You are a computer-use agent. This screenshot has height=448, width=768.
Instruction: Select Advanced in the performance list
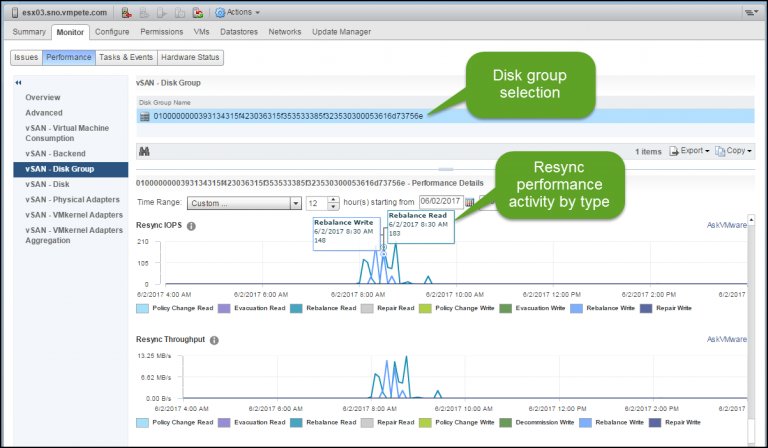pos(44,113)
